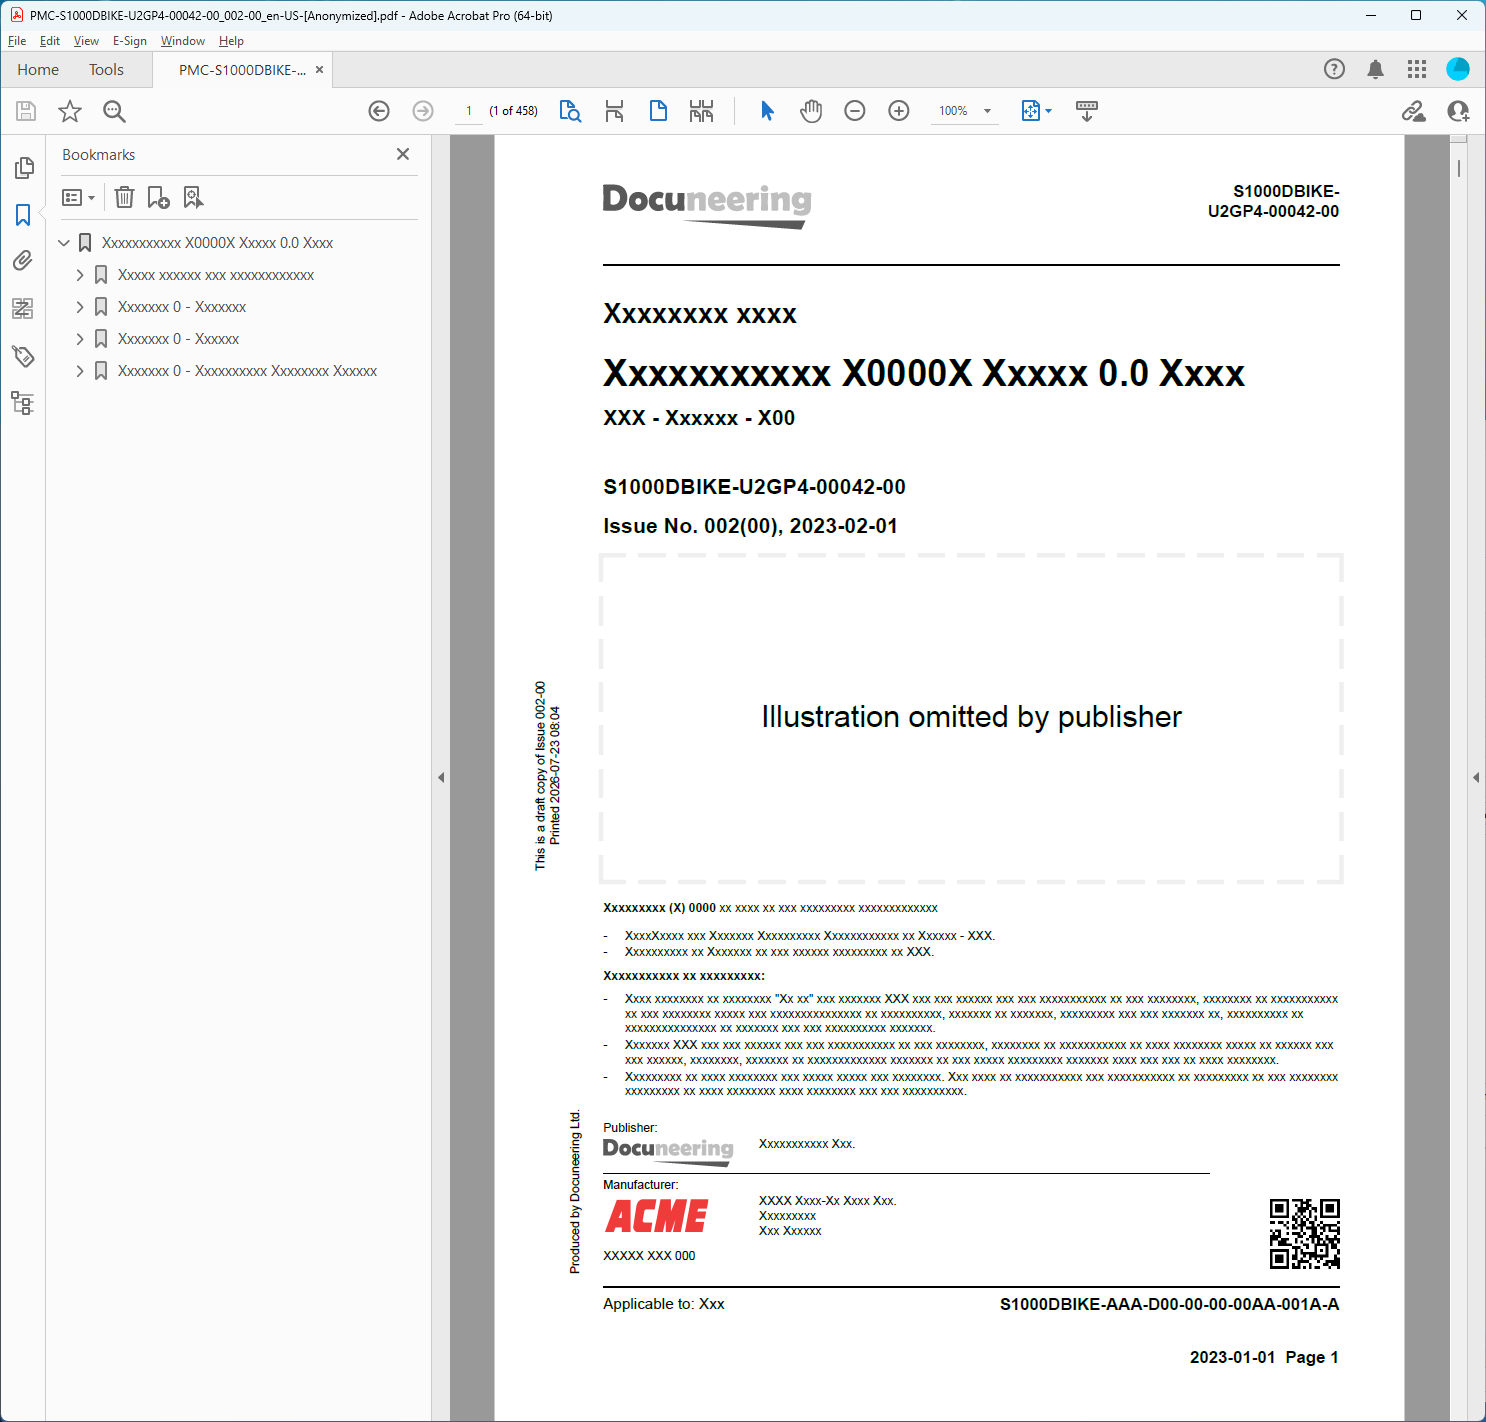The image size is (1486, 1422).
Task: Close the PMC-S1000DBIKE document tab
Action: (319, 70)
